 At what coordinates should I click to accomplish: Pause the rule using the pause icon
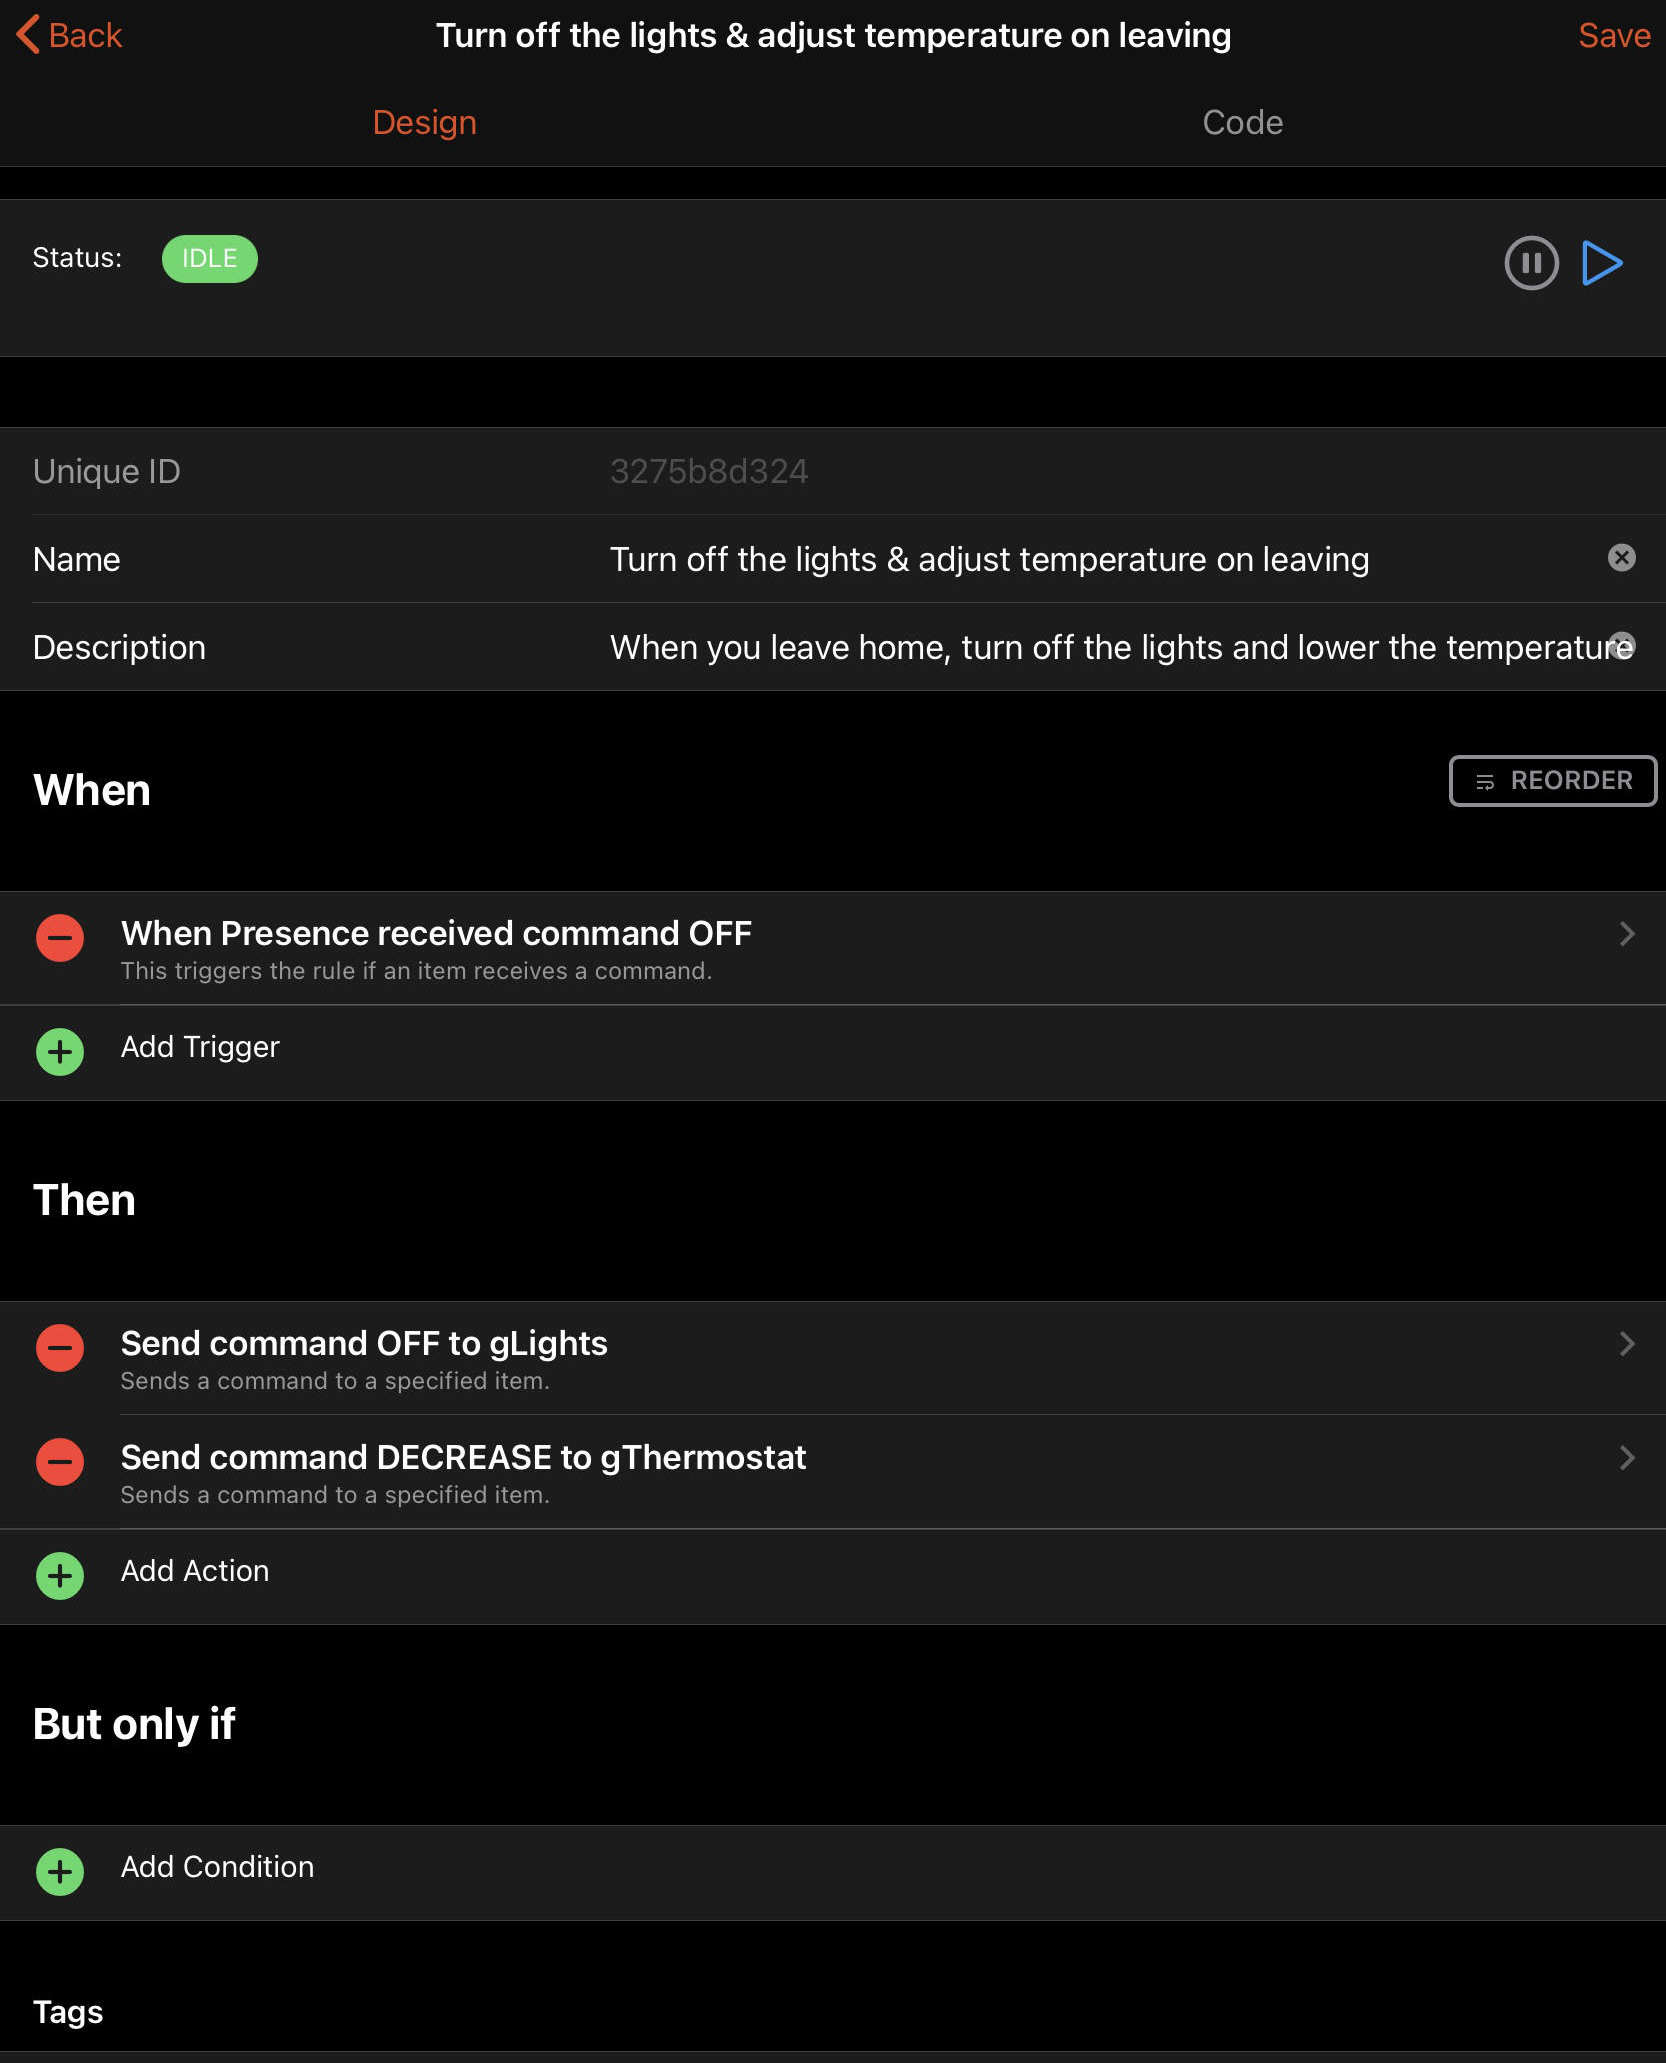click(x=1531, y=264)
